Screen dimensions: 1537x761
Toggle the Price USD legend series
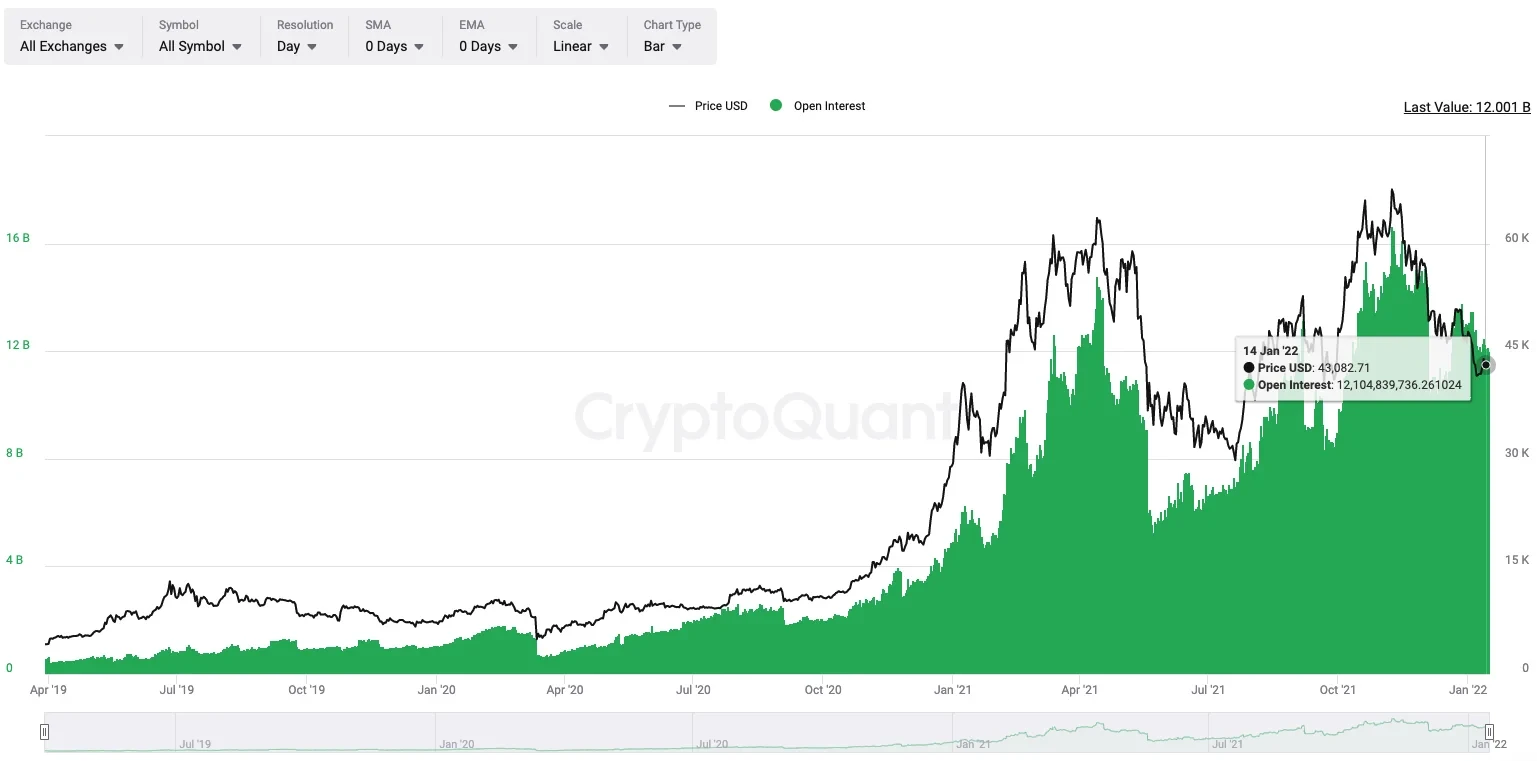[x=709, y=106]
